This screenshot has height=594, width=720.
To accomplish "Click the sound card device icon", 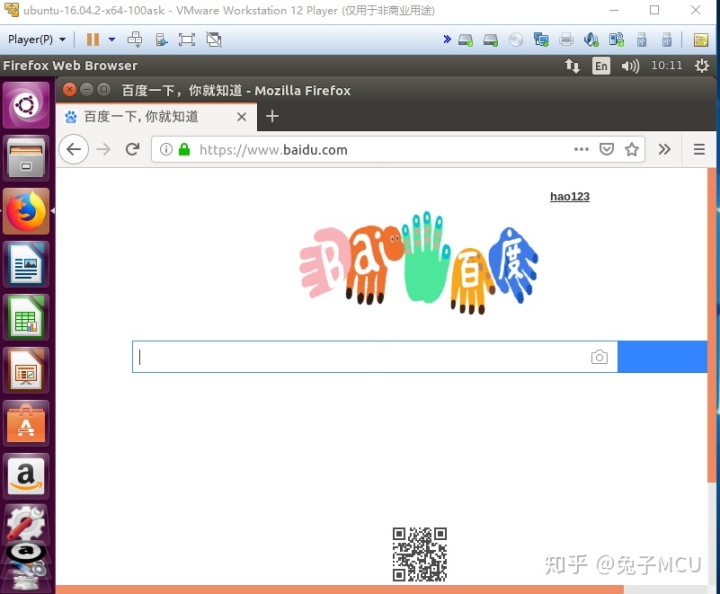I will [x=591, y=40].
